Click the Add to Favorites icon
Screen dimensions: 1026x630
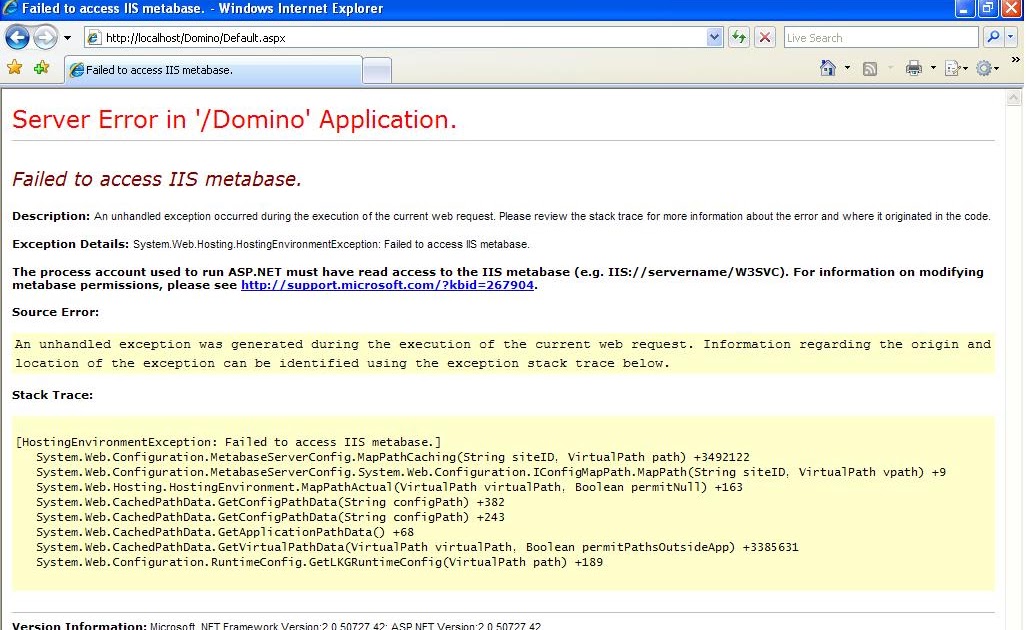(41, 67)
